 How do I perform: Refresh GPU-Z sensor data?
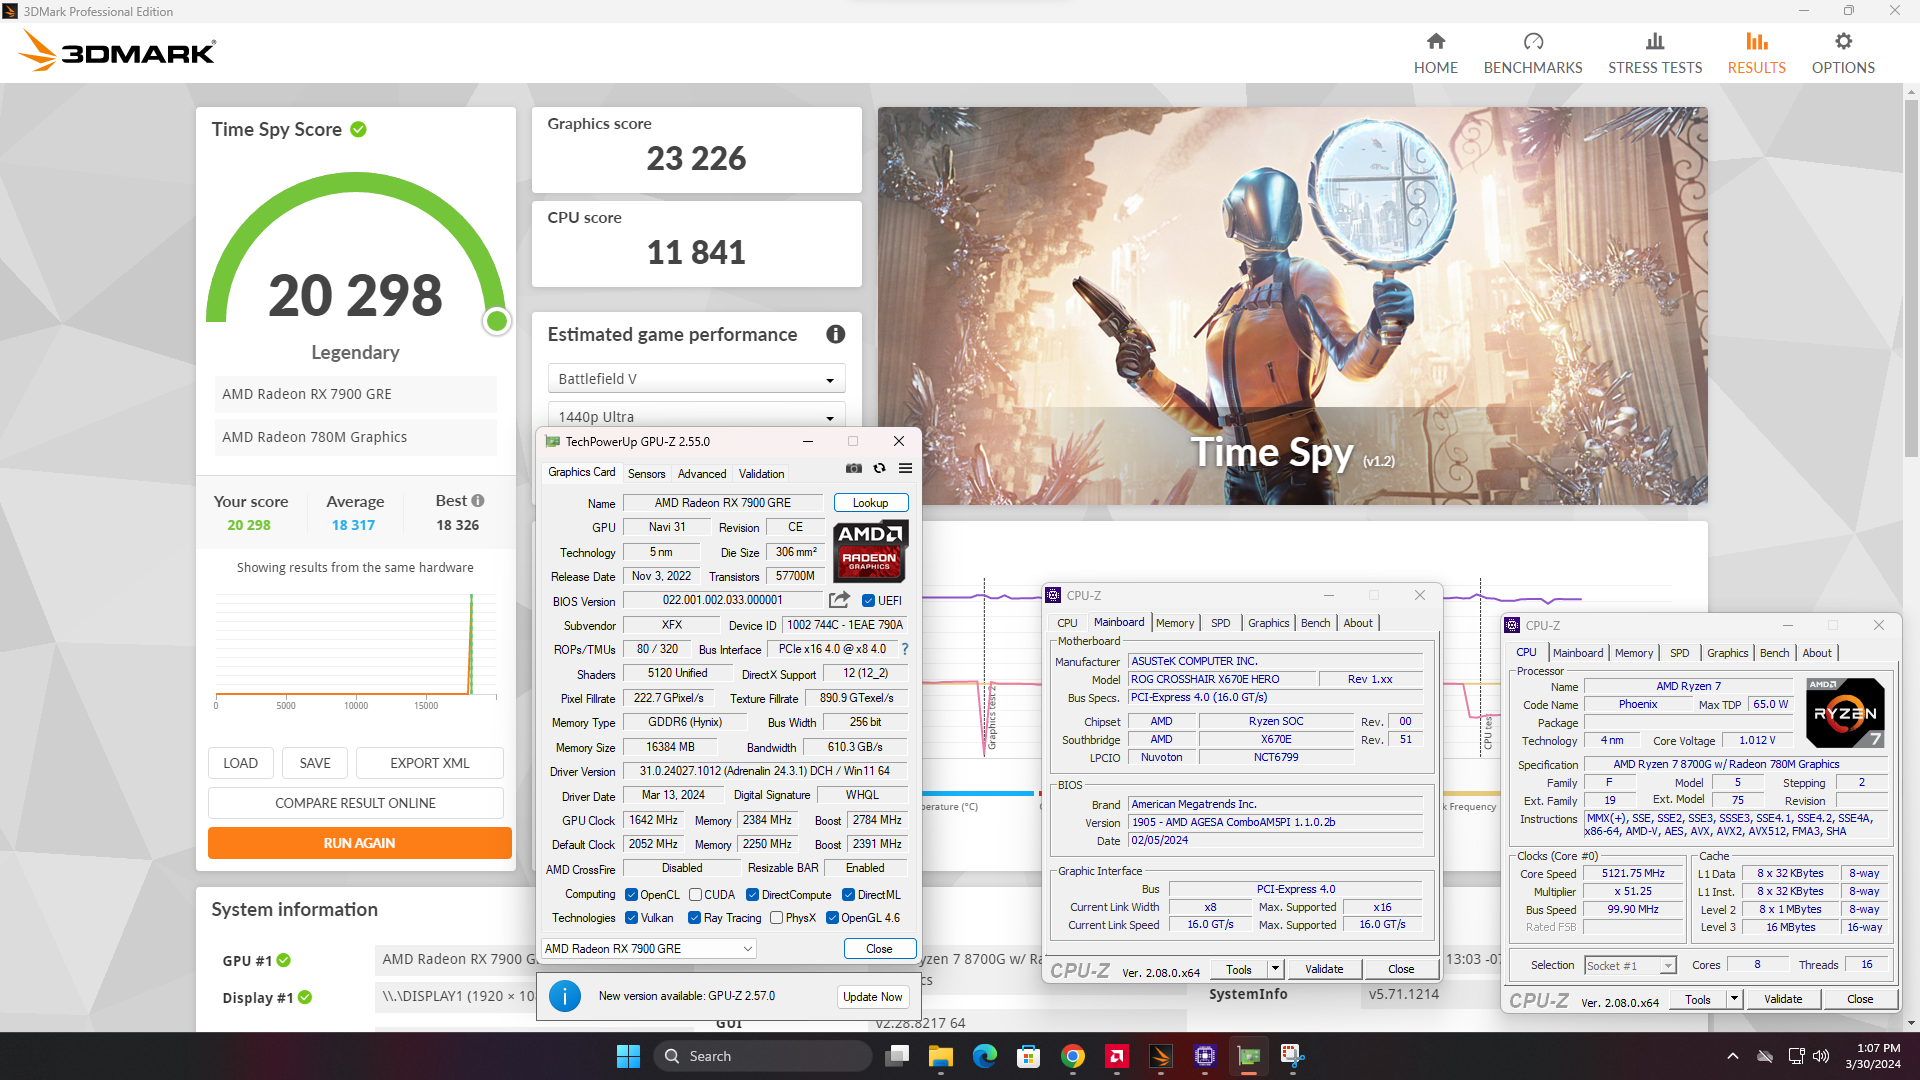click(879, 468)
